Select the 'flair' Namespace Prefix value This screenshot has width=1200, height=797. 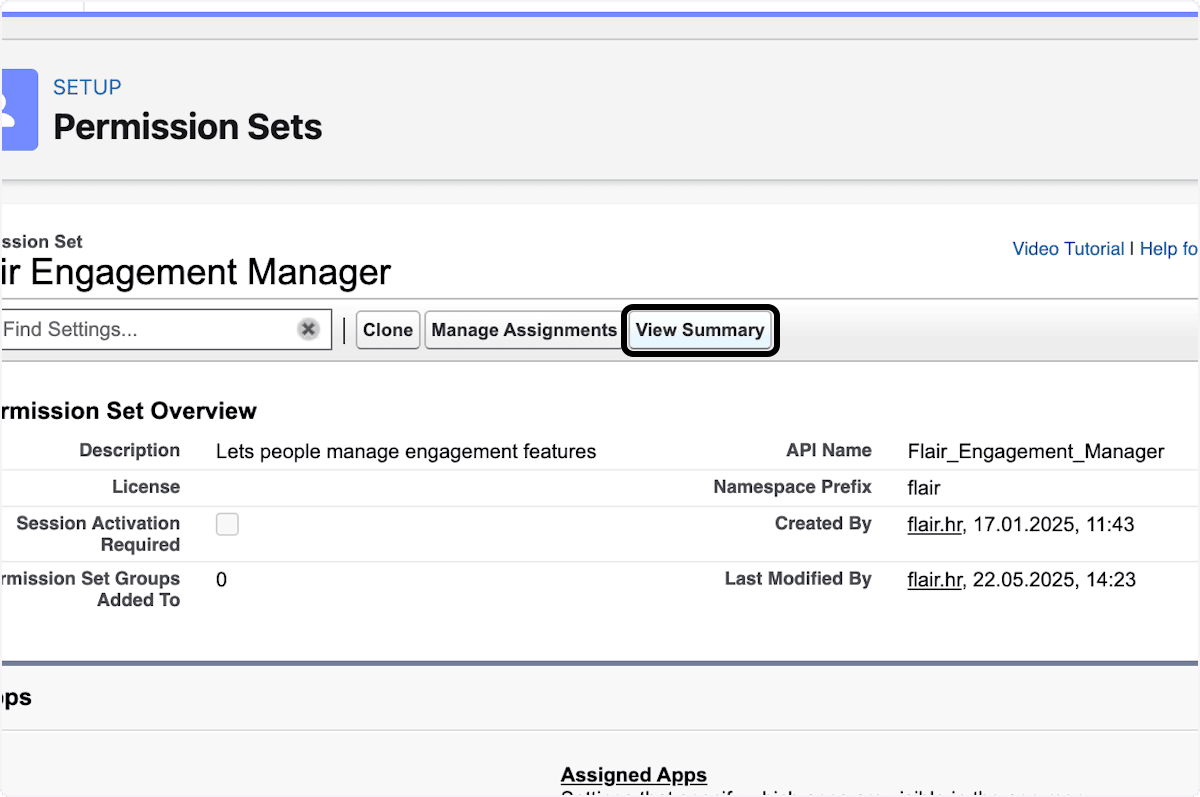point(924,488)
